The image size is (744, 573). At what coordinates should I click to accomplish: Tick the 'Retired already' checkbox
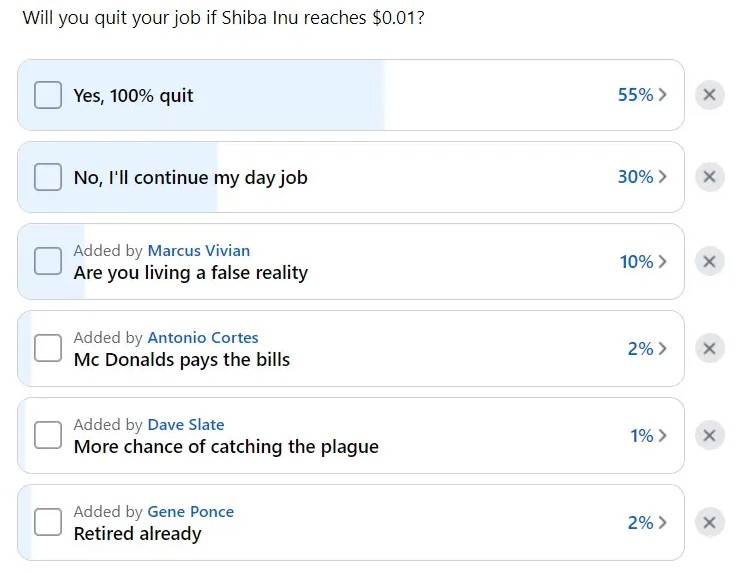48,522
